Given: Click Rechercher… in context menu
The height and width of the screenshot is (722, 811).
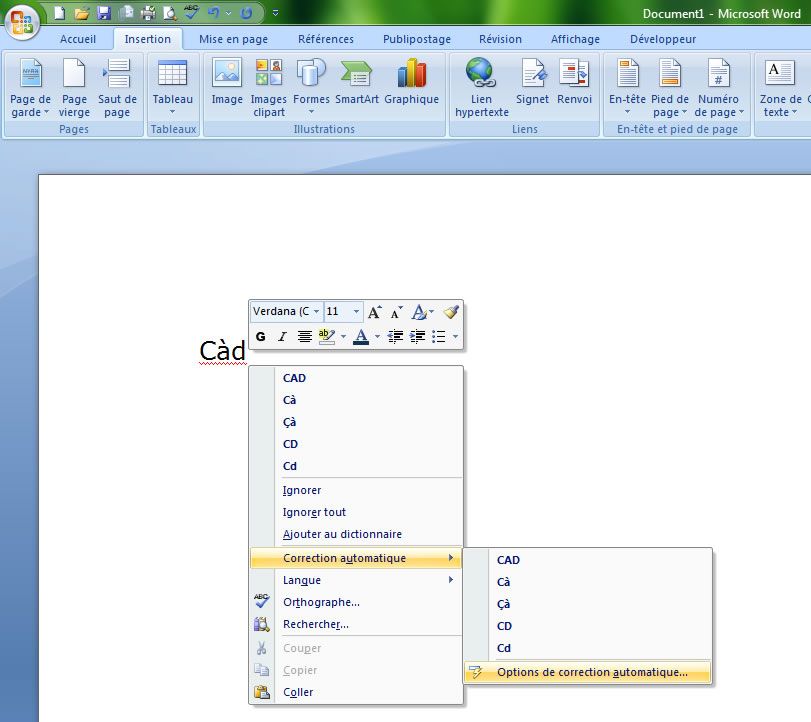Looking at the screenshot, I should (x=356, y=624).
